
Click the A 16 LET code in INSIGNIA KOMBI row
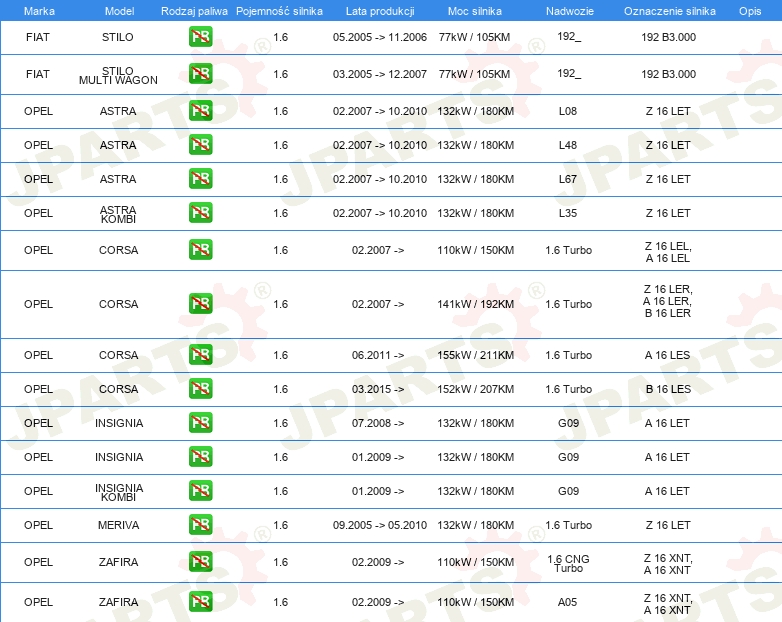click(667, 491)
